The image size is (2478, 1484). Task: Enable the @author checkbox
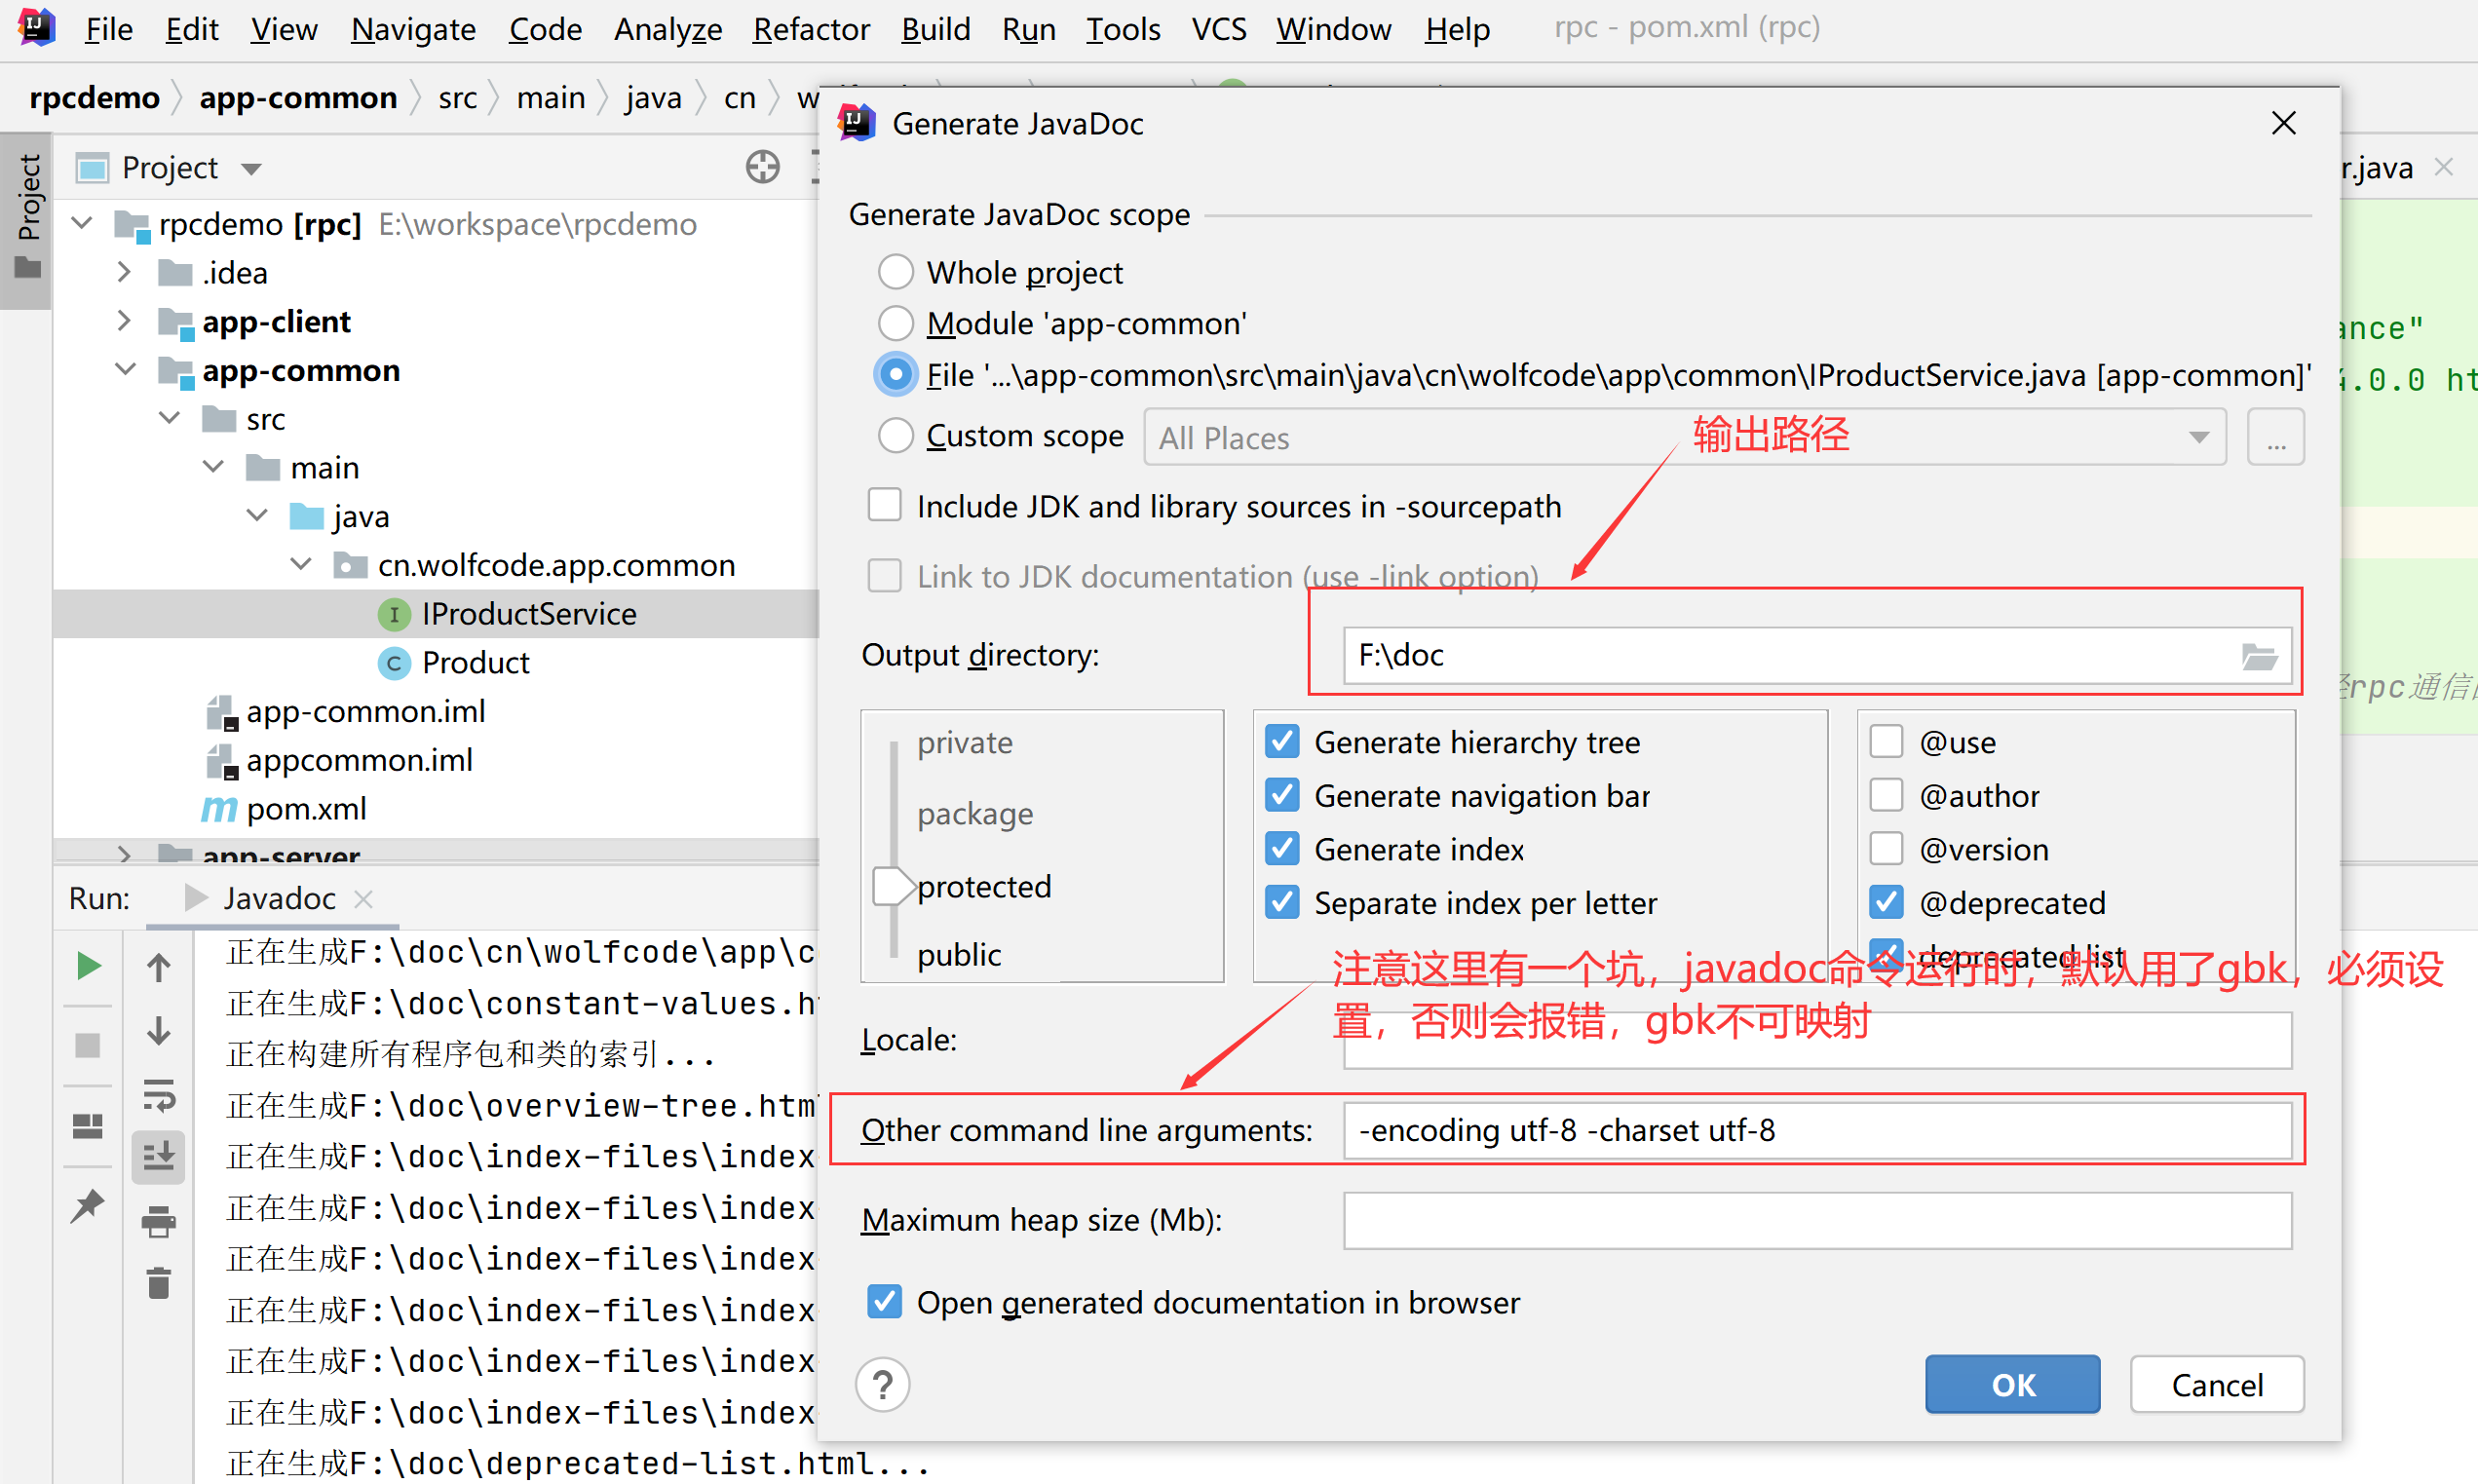(1886, 795)
